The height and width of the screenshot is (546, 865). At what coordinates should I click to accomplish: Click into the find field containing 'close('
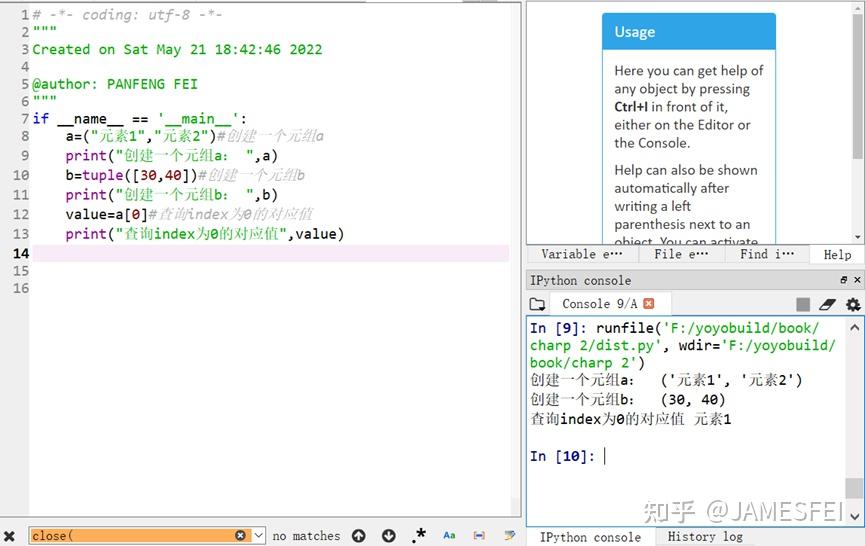tap(141, 535)
